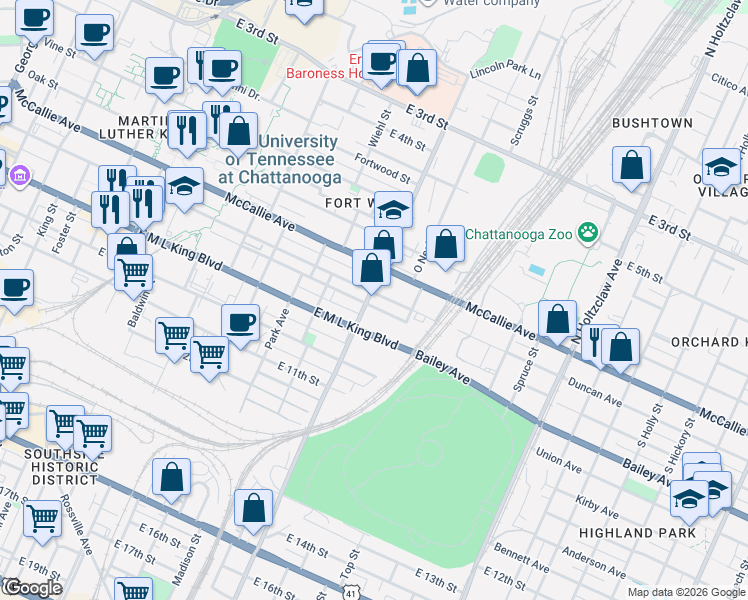Click the US 41 highway shield
The height and width of the screenshot is (600, 748).
(350, 592)
